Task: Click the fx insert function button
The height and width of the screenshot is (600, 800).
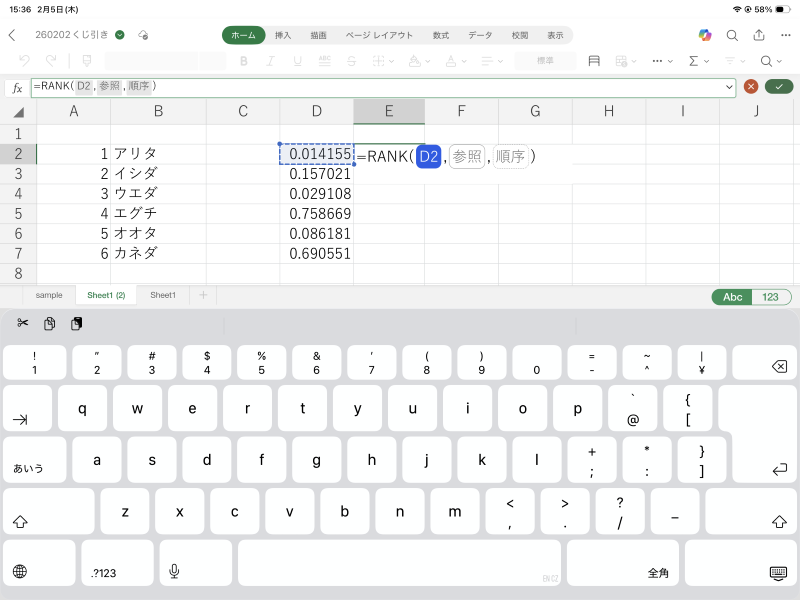Action: click(x=17, y=87)
